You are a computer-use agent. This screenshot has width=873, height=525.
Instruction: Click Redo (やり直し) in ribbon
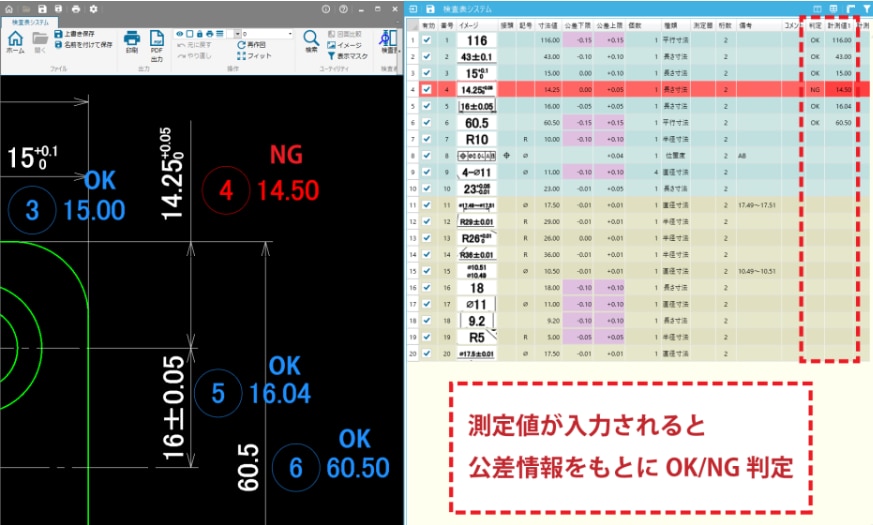(x=194, y=56)
